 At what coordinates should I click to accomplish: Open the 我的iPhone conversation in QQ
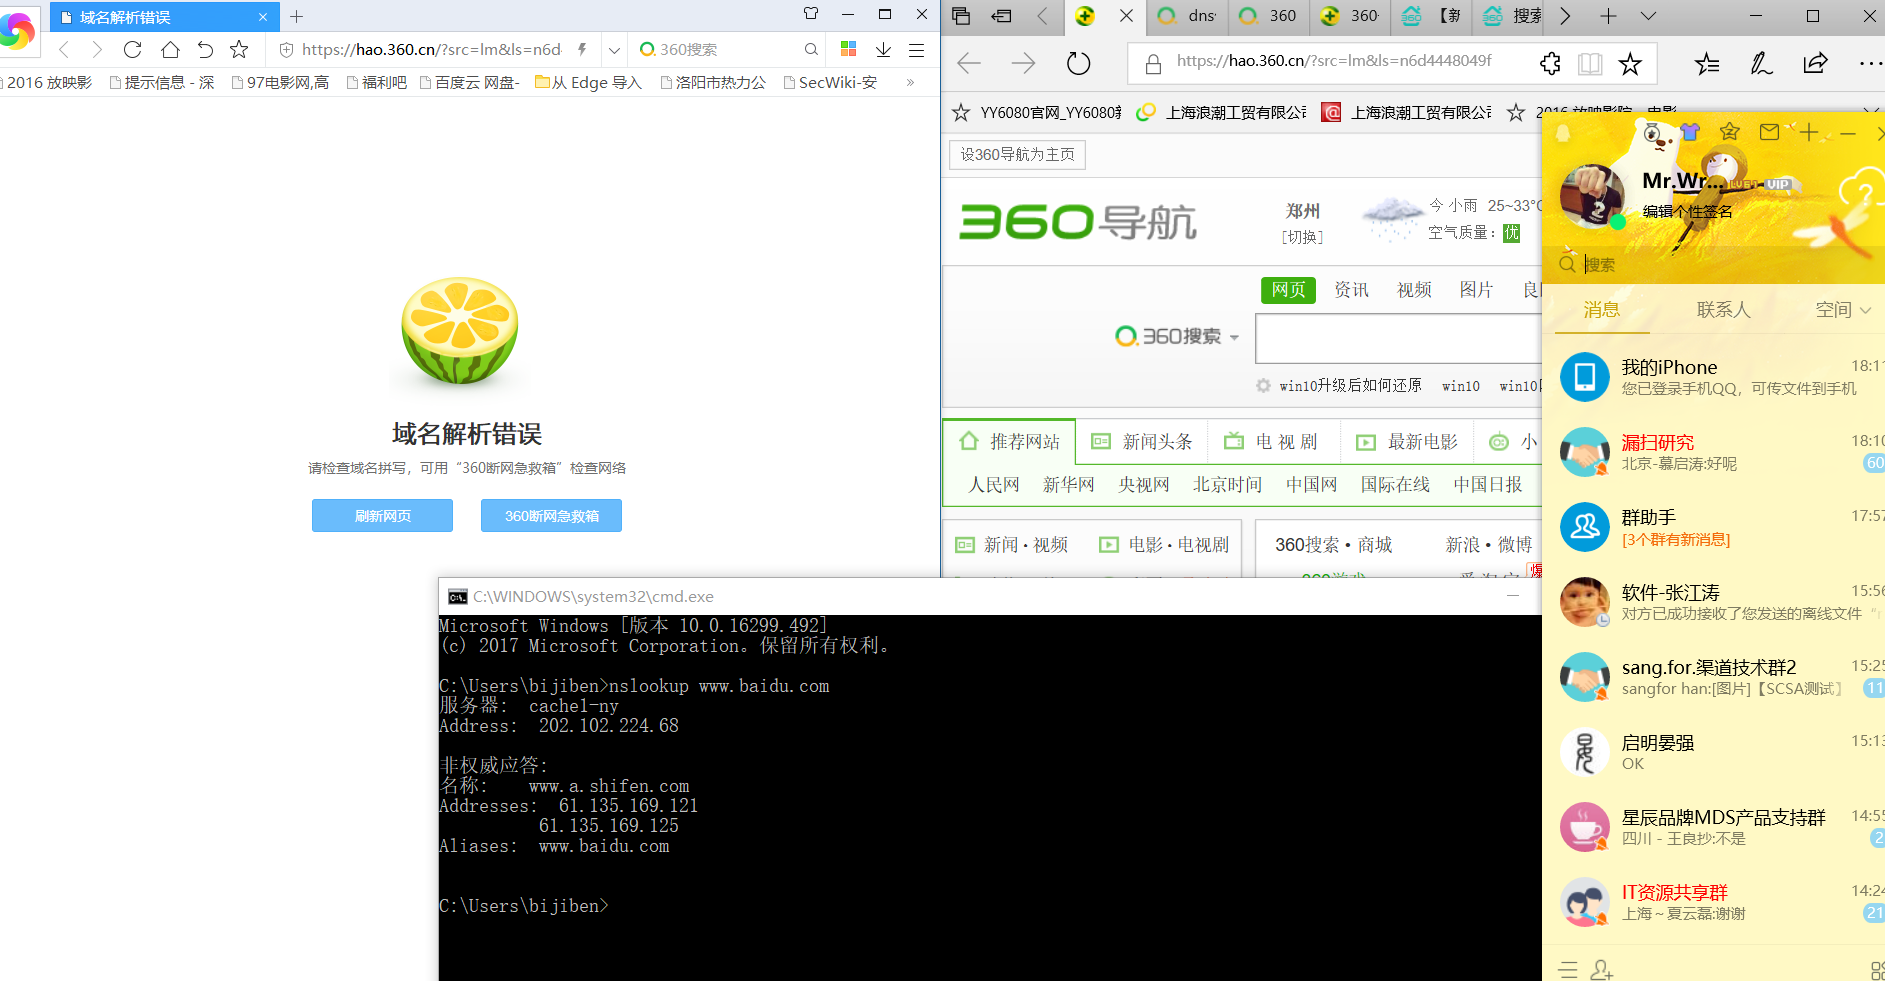(1713, 377)
